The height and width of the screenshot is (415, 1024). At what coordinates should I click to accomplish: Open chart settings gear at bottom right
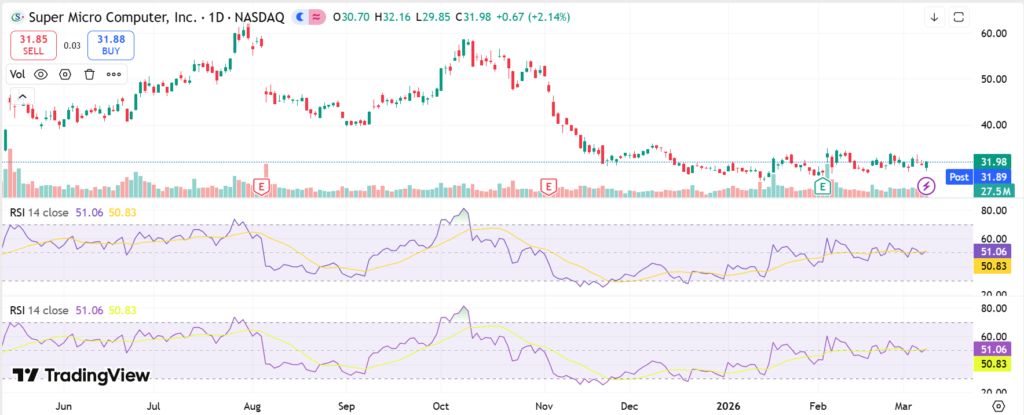tap(997, 405)
